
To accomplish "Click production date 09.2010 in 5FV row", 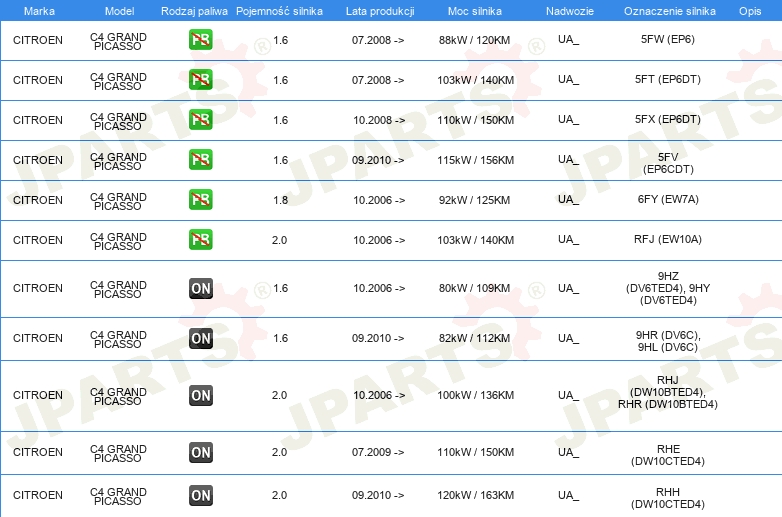I will click(378, 160).
